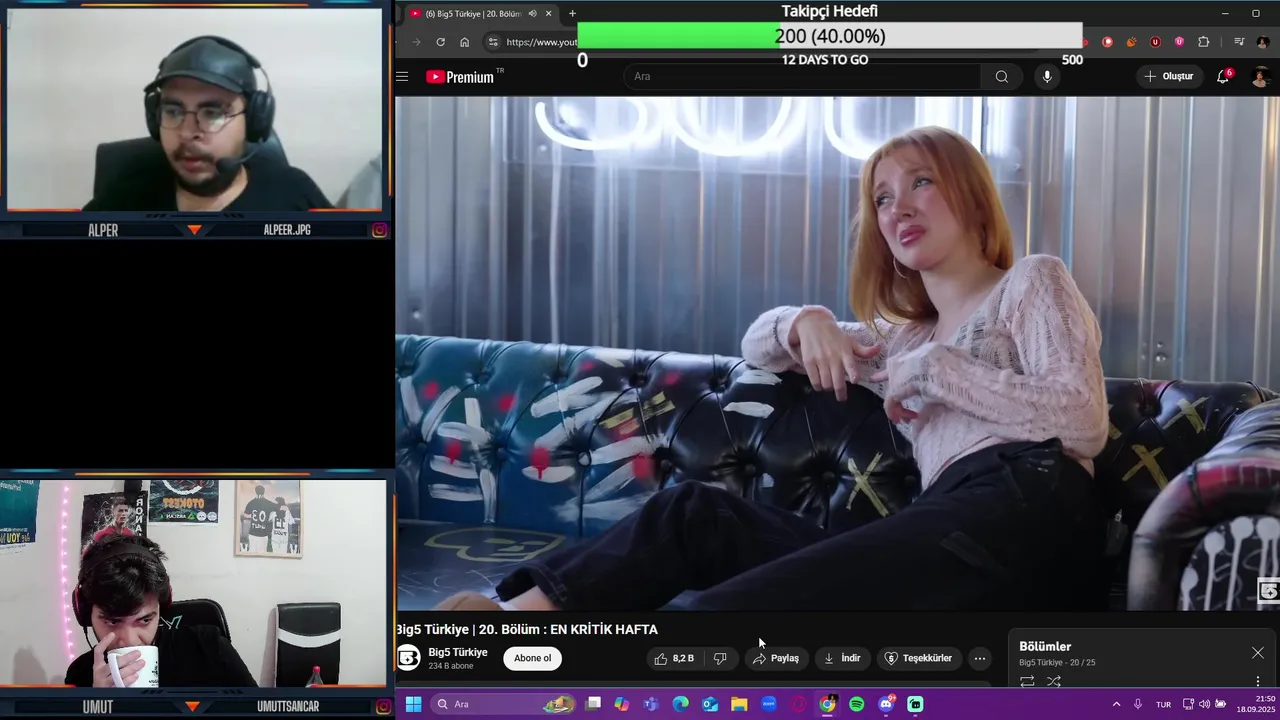The height and width of the screenshot is (720, 1280).
Task: Open YouTube notifications bell
Action: coord(1223,76)
